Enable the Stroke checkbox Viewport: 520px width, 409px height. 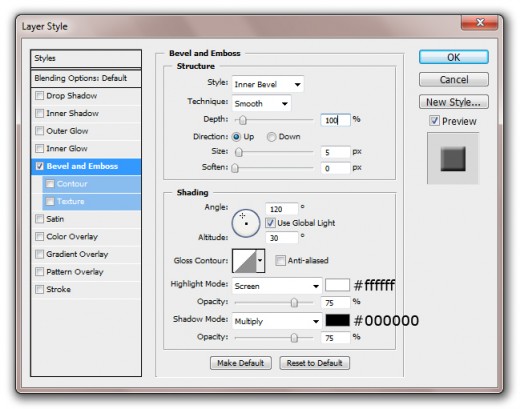pyautogui.click(x=39, y=289)
